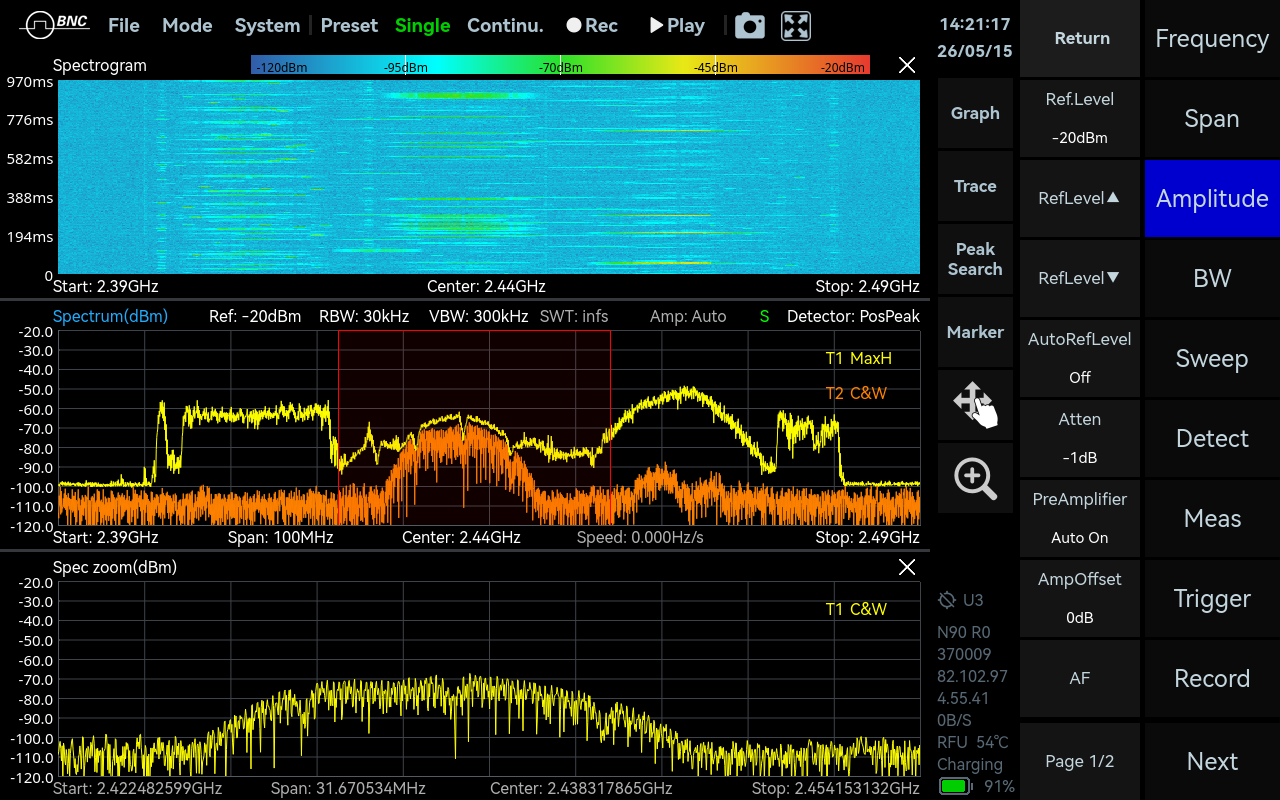Edit the Atten -1dB value
Viewport: 1280px width, 800px height.
click(1080, 438)
